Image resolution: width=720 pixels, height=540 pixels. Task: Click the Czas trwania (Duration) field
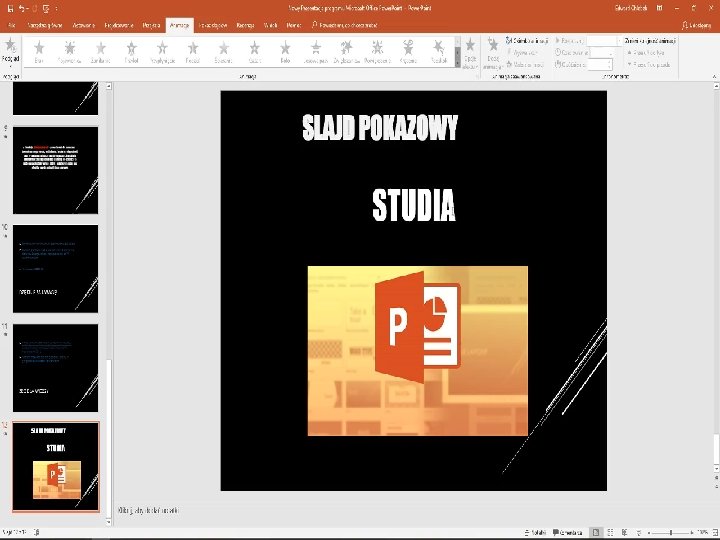(x=602, y=53)
